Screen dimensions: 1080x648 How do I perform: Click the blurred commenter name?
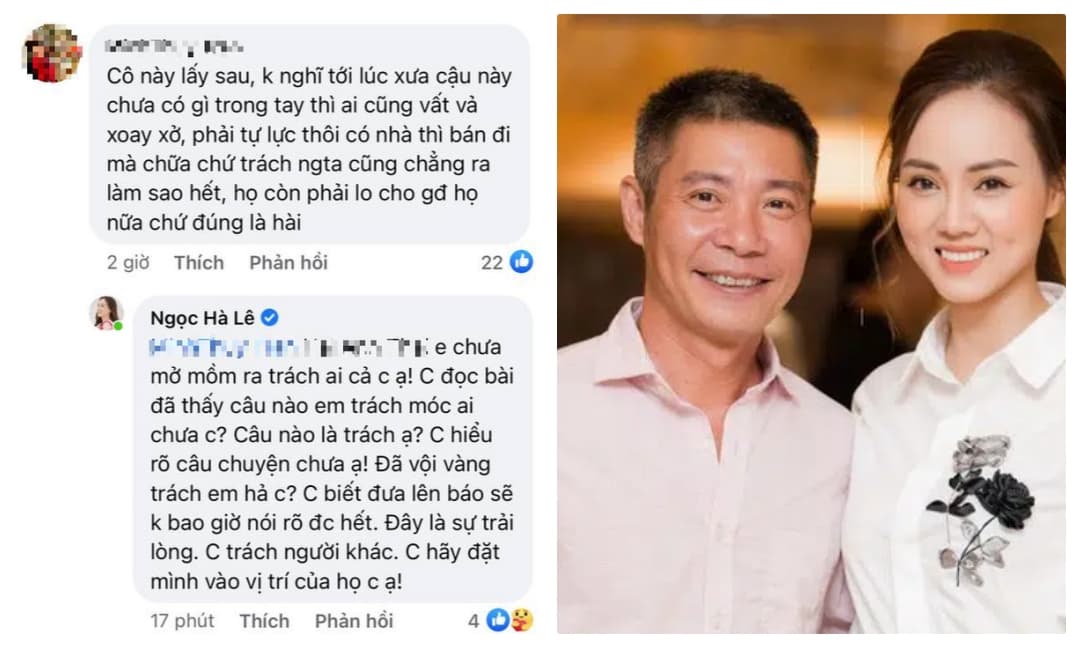coord(174,47)
